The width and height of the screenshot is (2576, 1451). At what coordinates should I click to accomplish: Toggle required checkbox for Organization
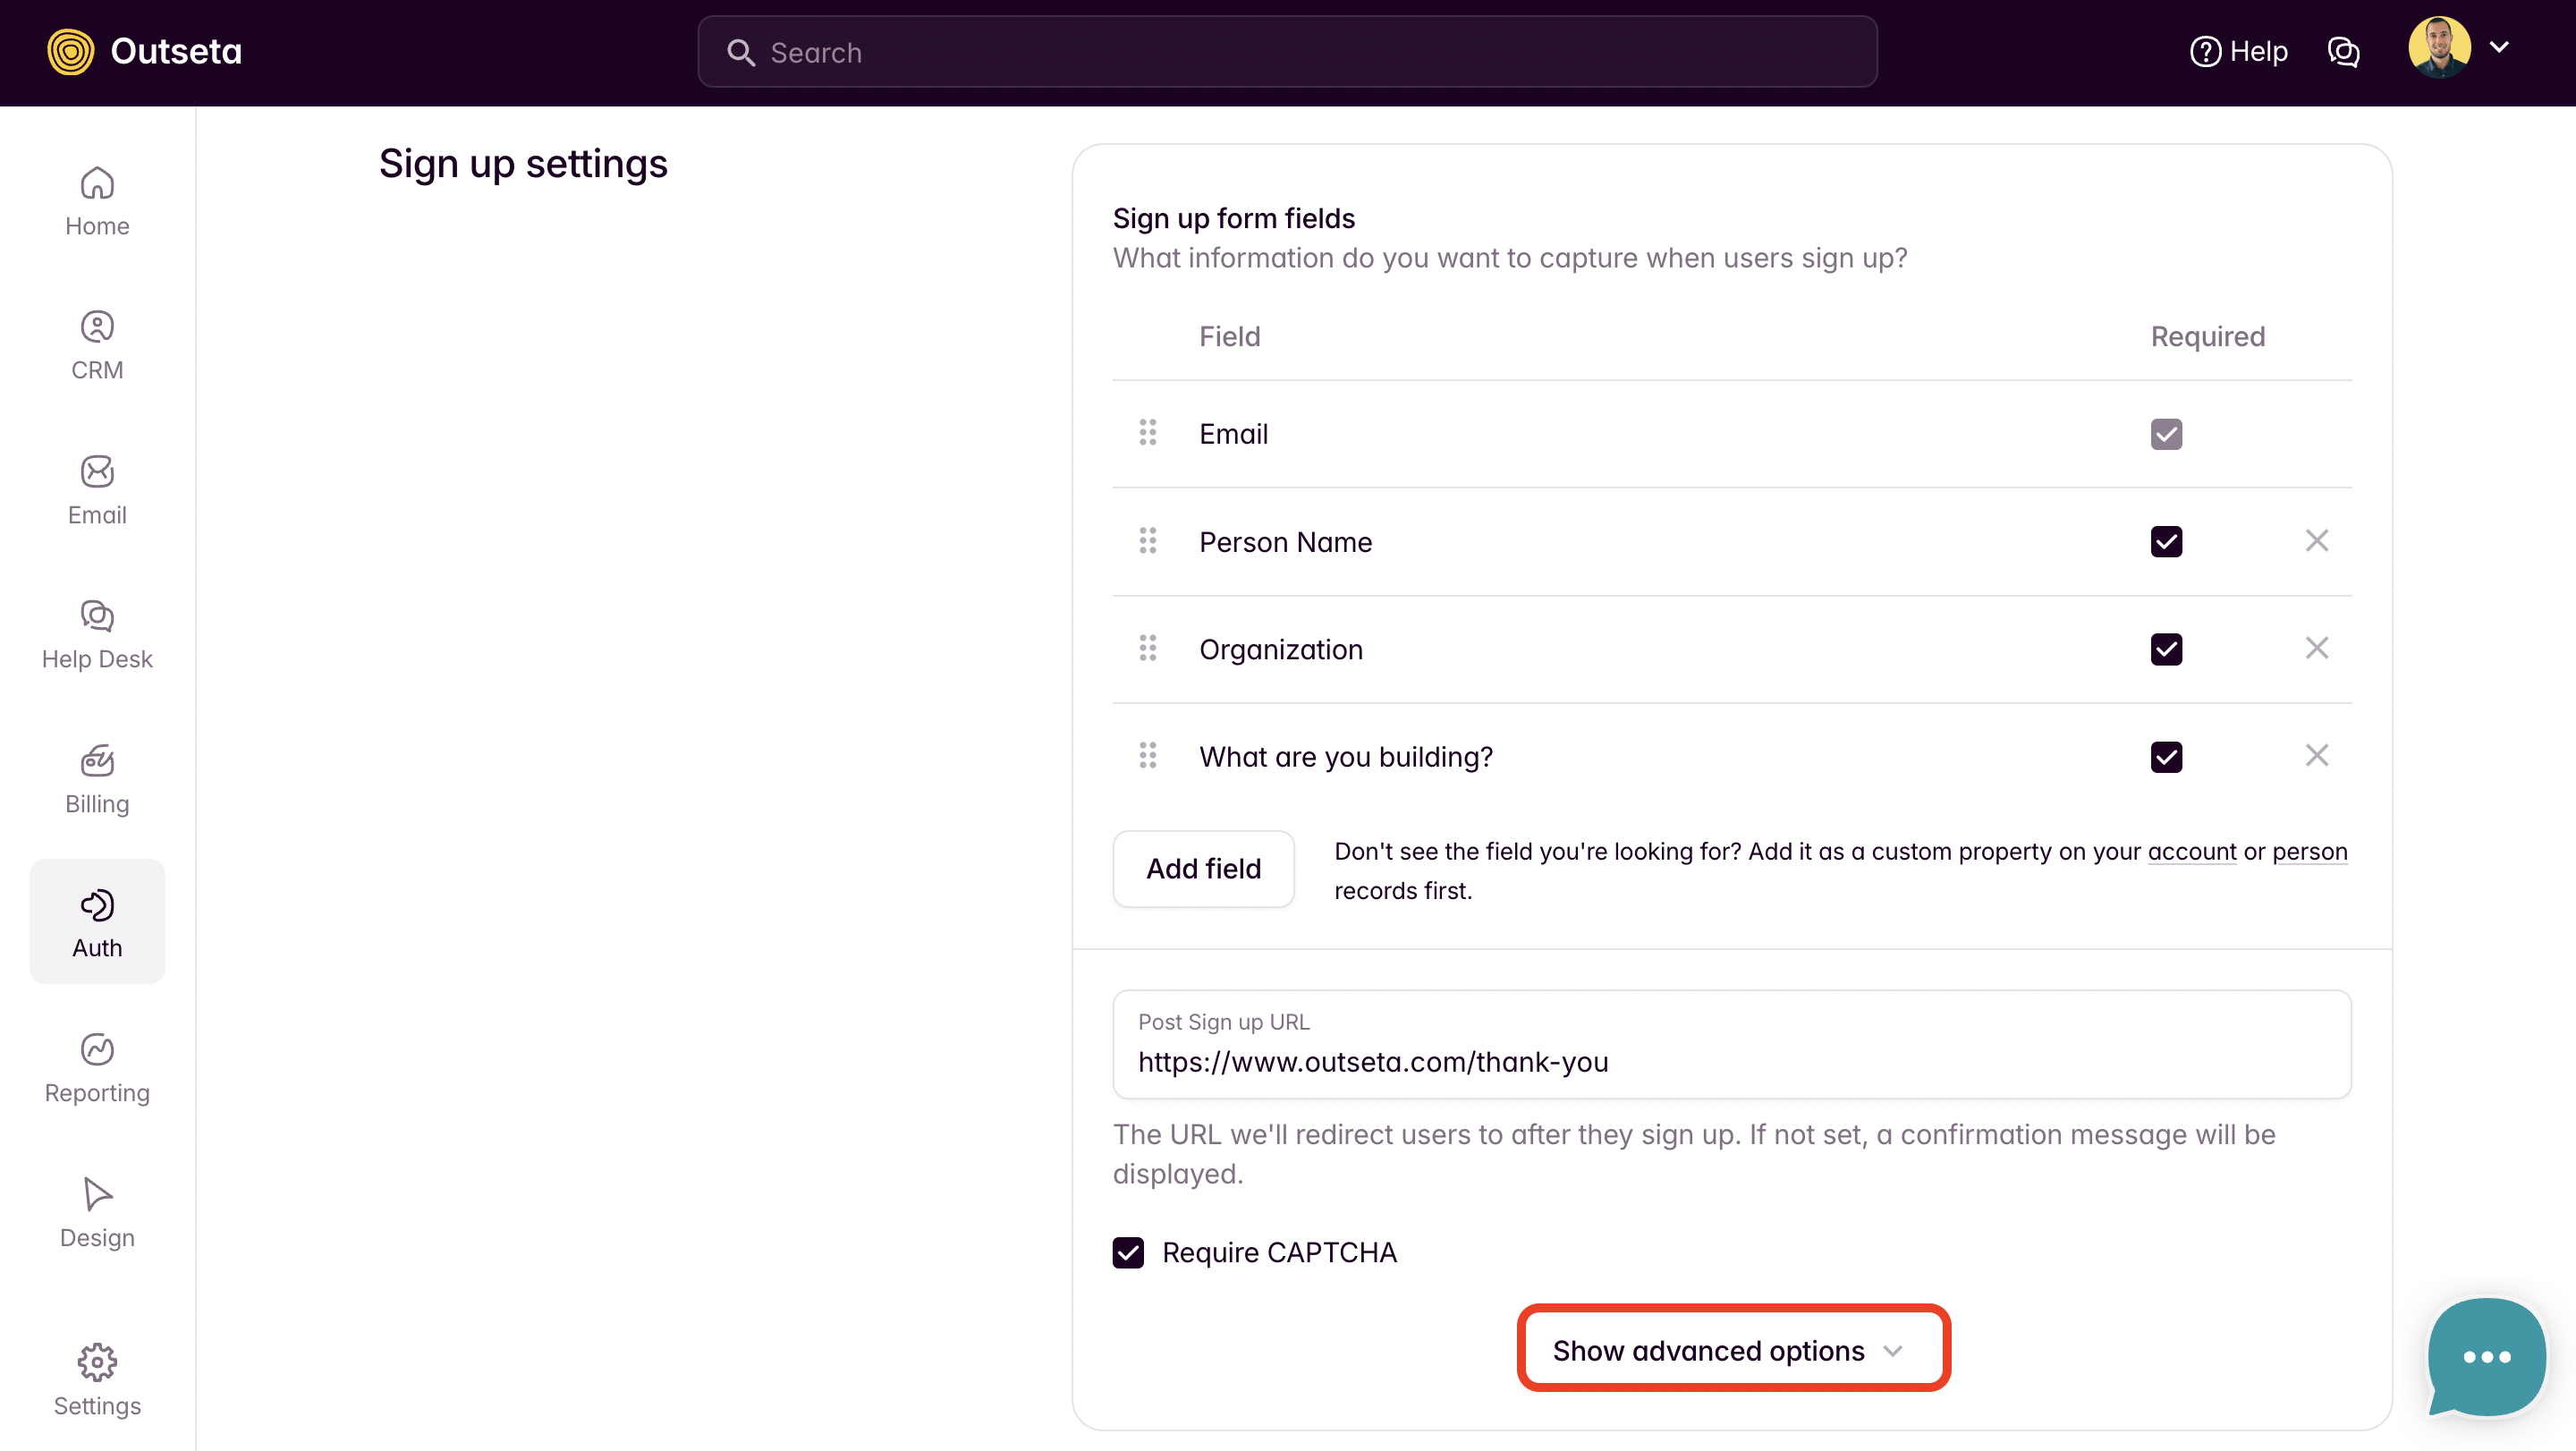(x=2166, y=649)
